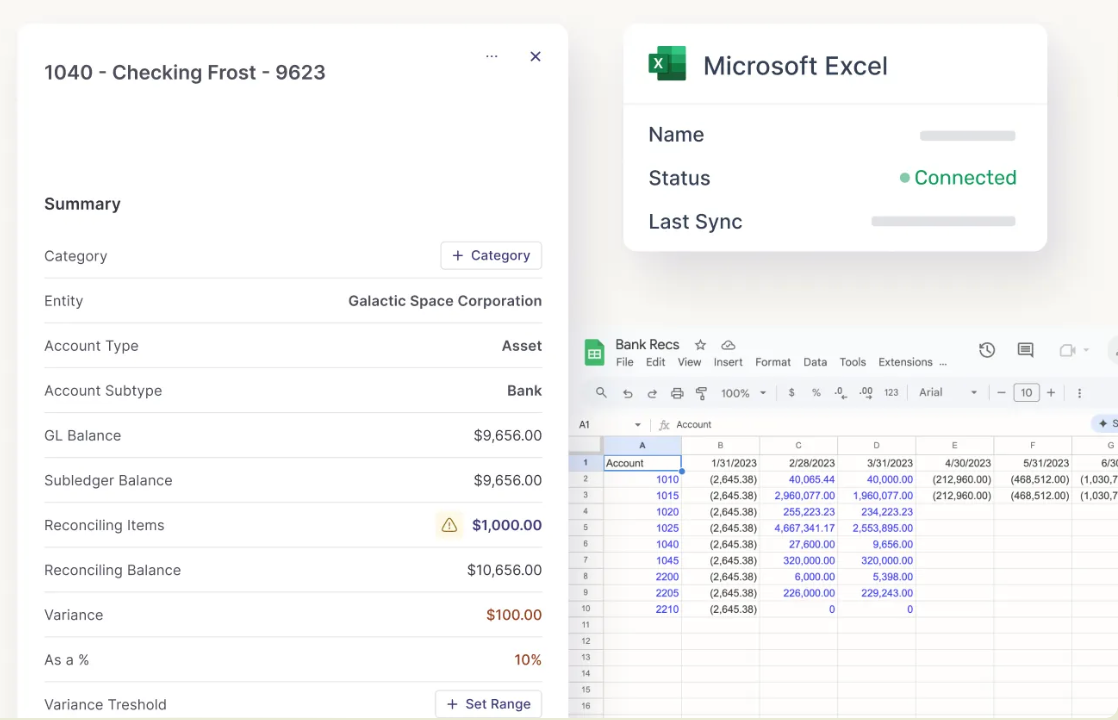1118x720 pixels.
Task: Close the 1040 Checking Frost panel
Action: (x=535, y=56)
